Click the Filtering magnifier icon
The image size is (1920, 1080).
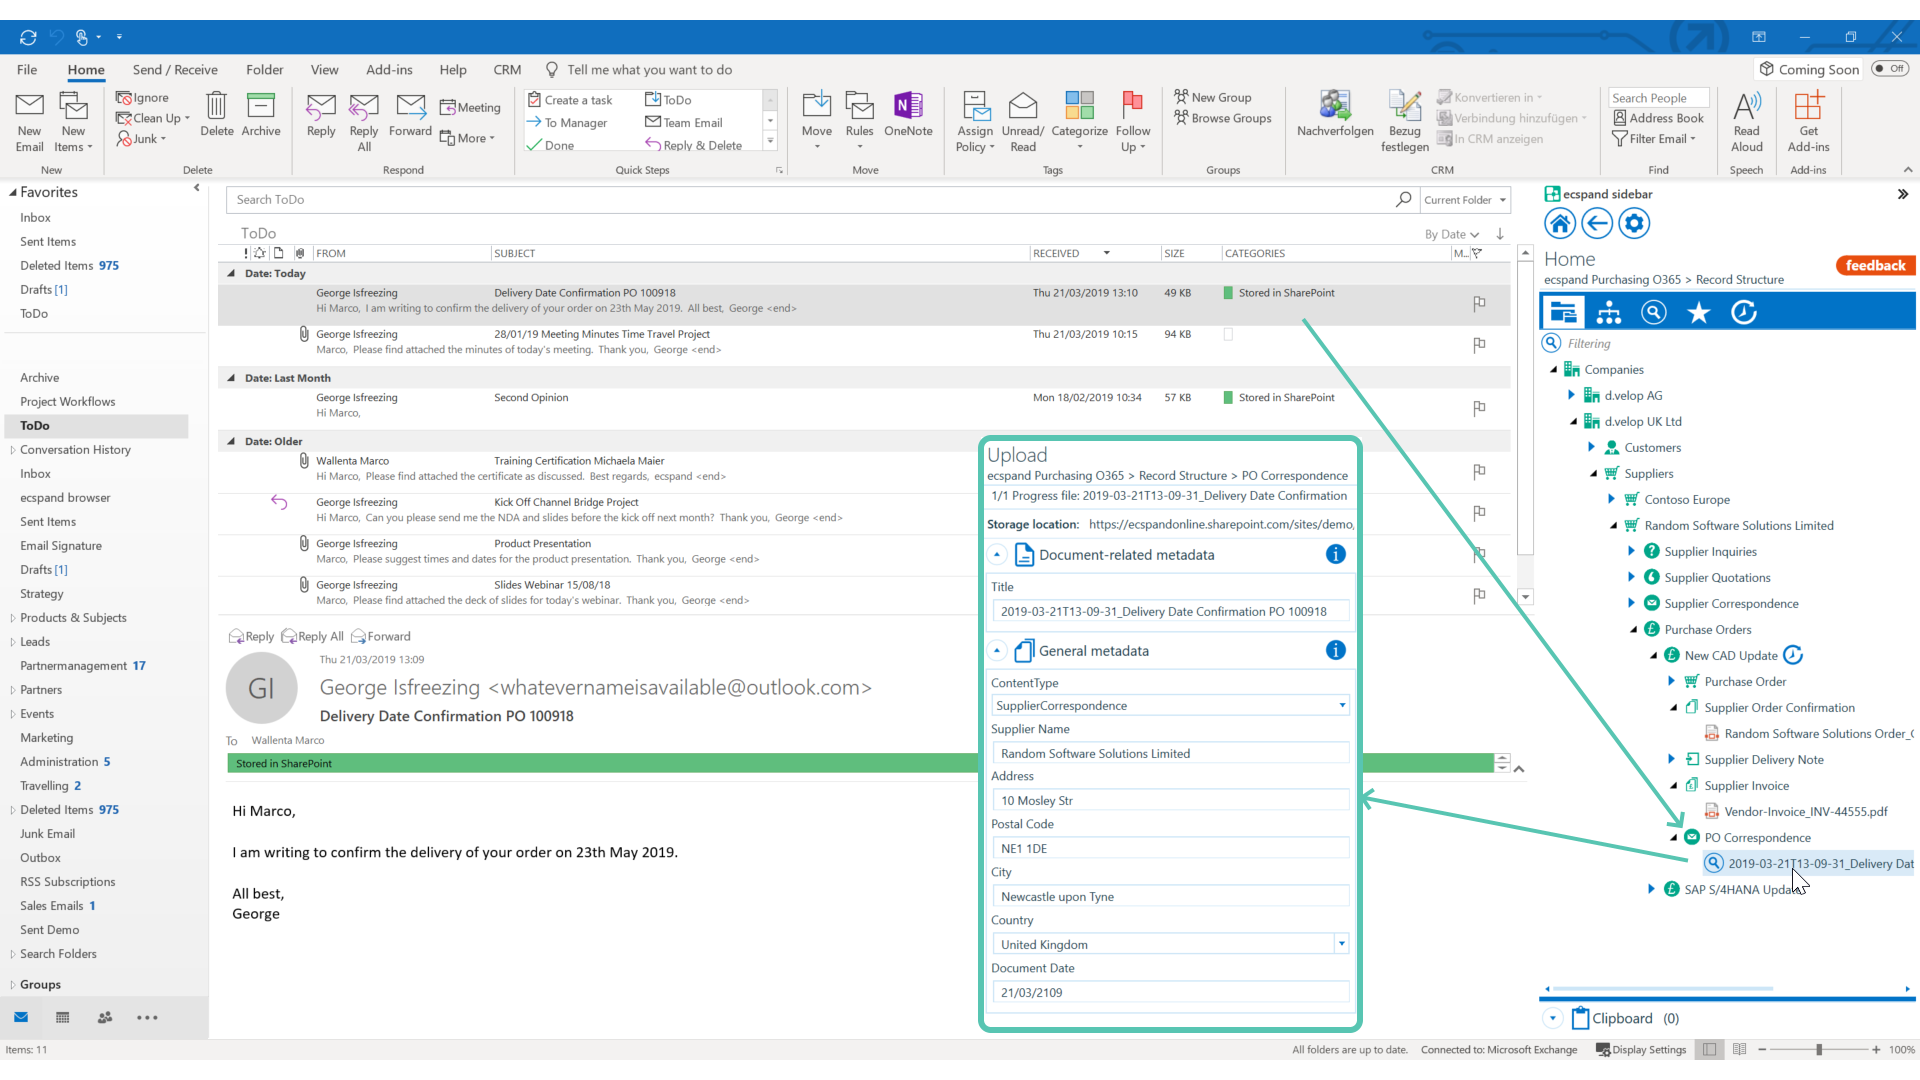point(1551,343)
